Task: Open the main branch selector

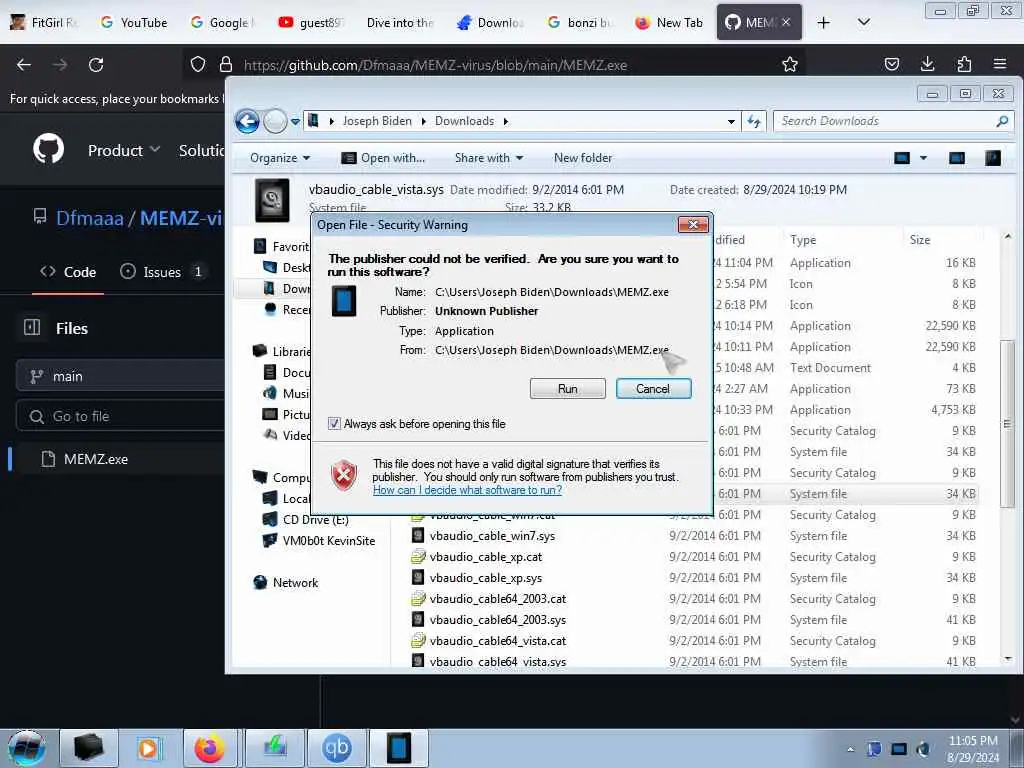Action: pos(121,376)
